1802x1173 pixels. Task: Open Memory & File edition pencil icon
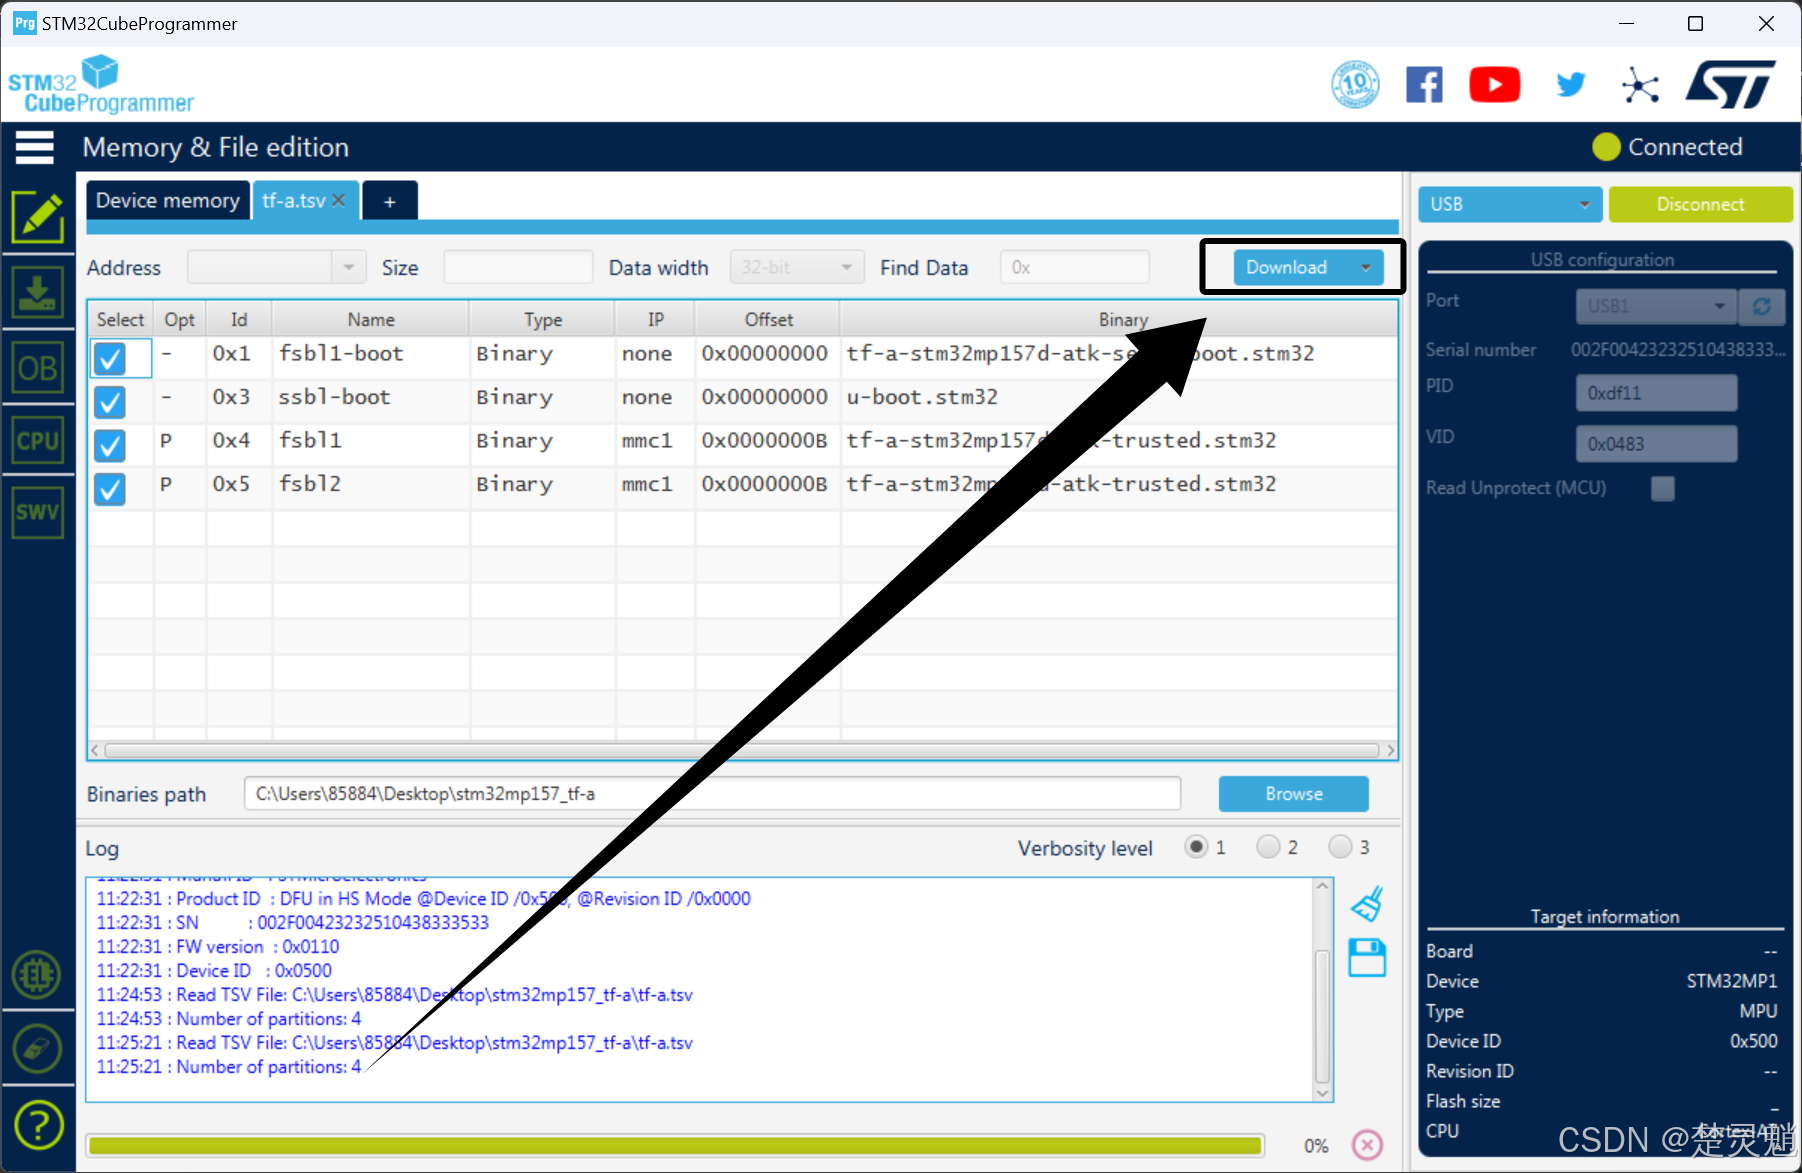pyautogui.click(x=38, y=217)
